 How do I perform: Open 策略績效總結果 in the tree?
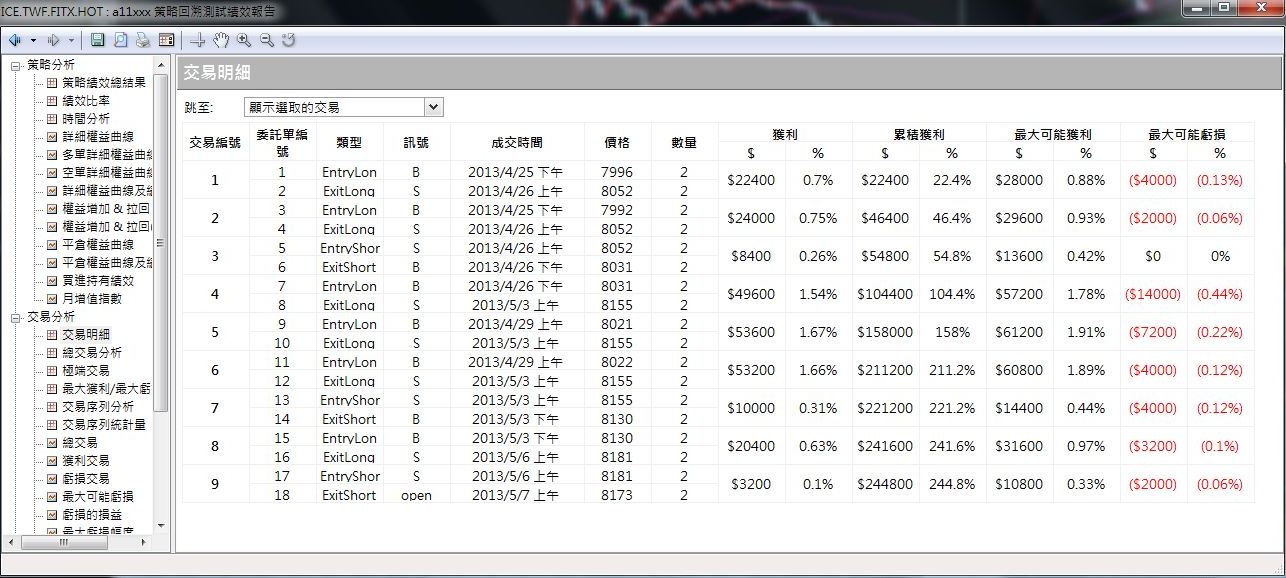(x=104, y=83)
